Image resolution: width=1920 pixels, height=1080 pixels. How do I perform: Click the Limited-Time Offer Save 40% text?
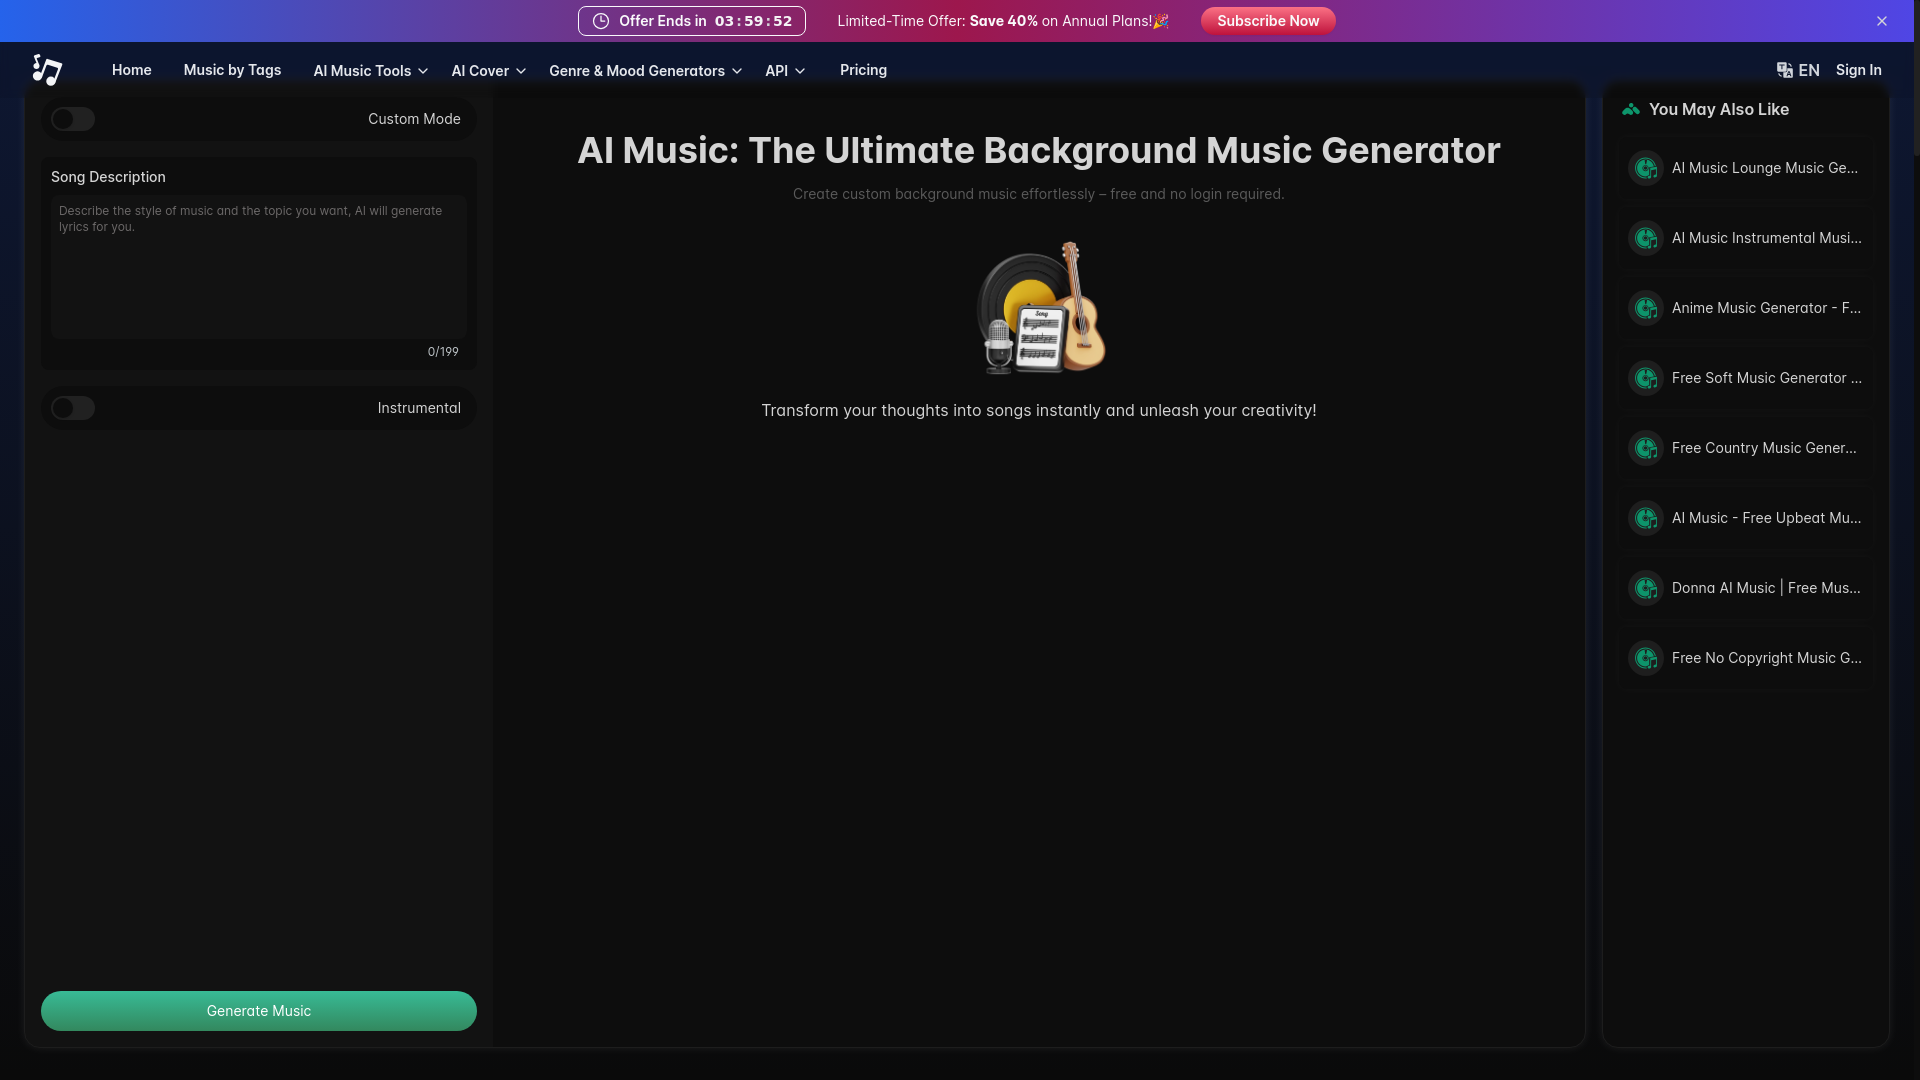(1003, 21)
